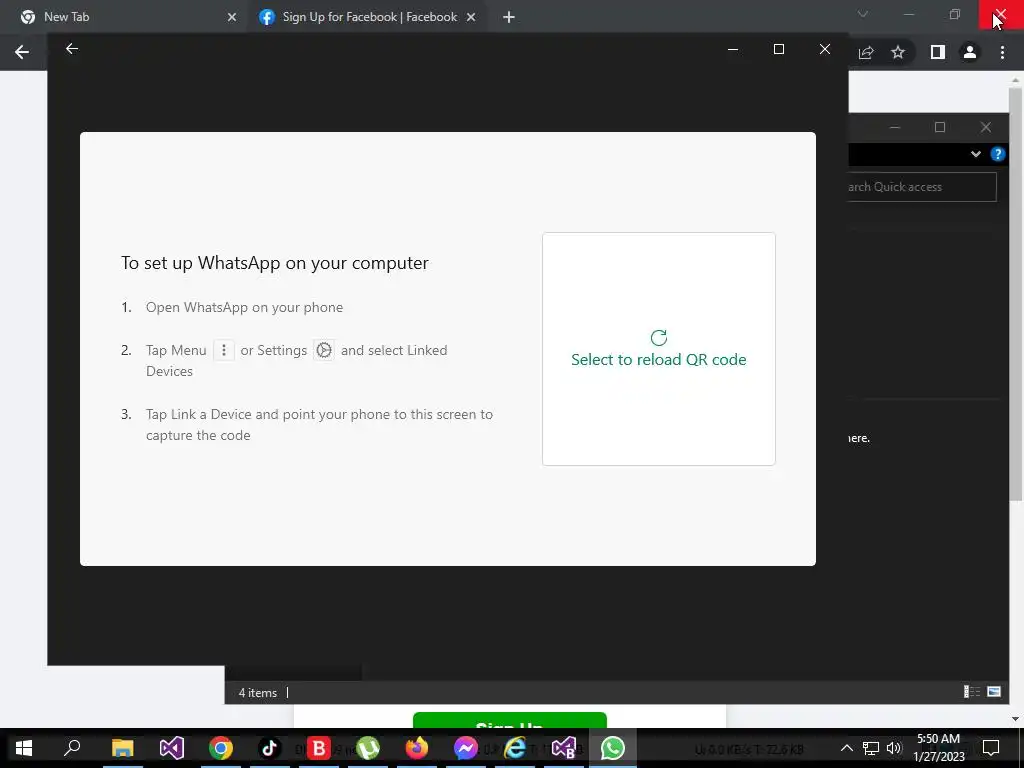Click the Settings gear icon in step 2
This screenshot has height=768, width=1024.
pos(324,350)
